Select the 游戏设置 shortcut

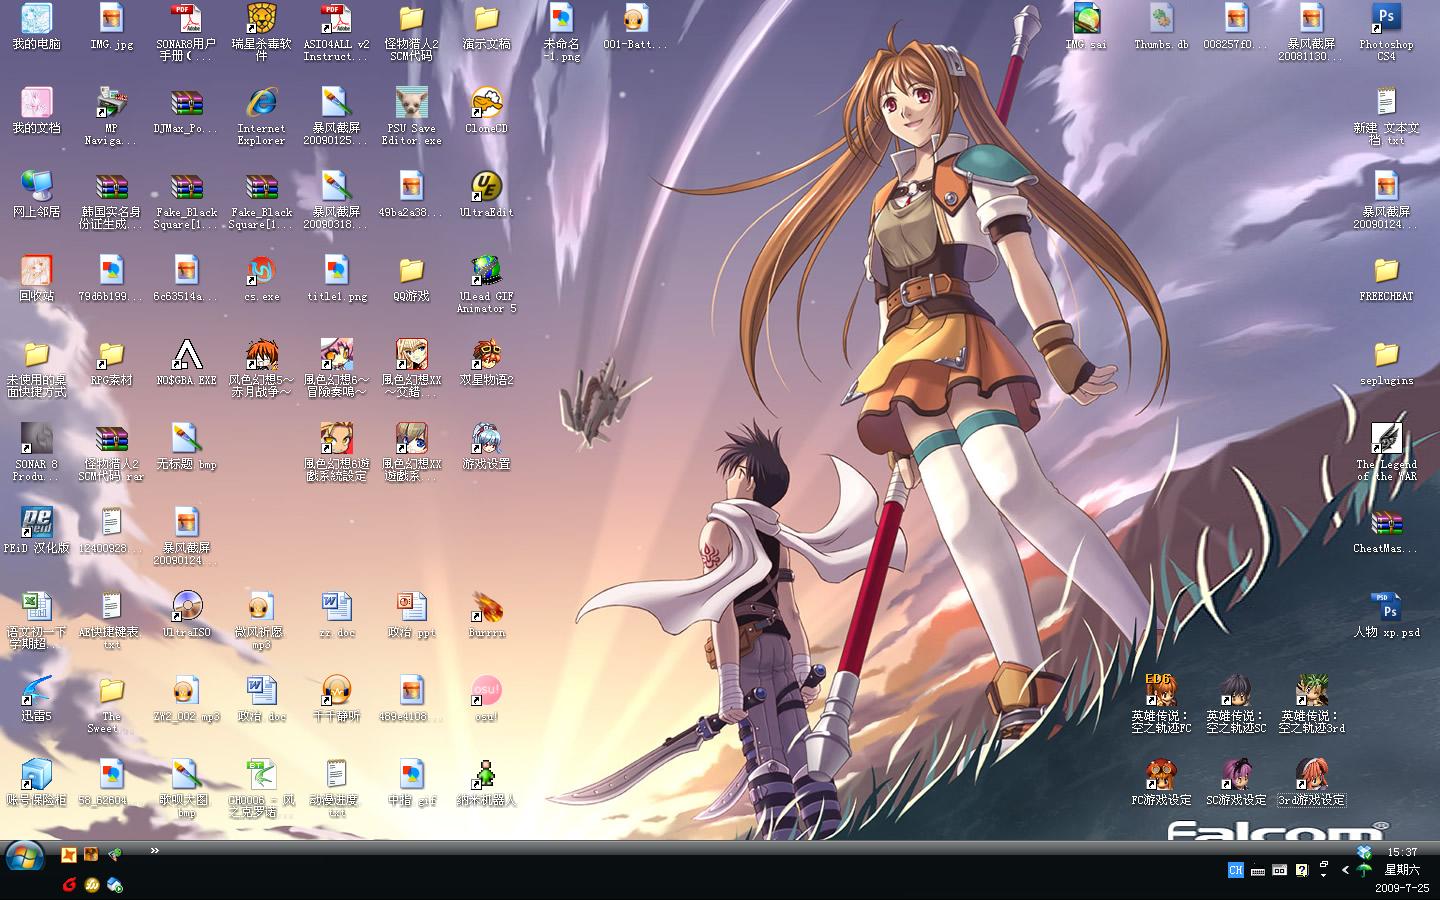pyautogui.click(x=486, y=447)
